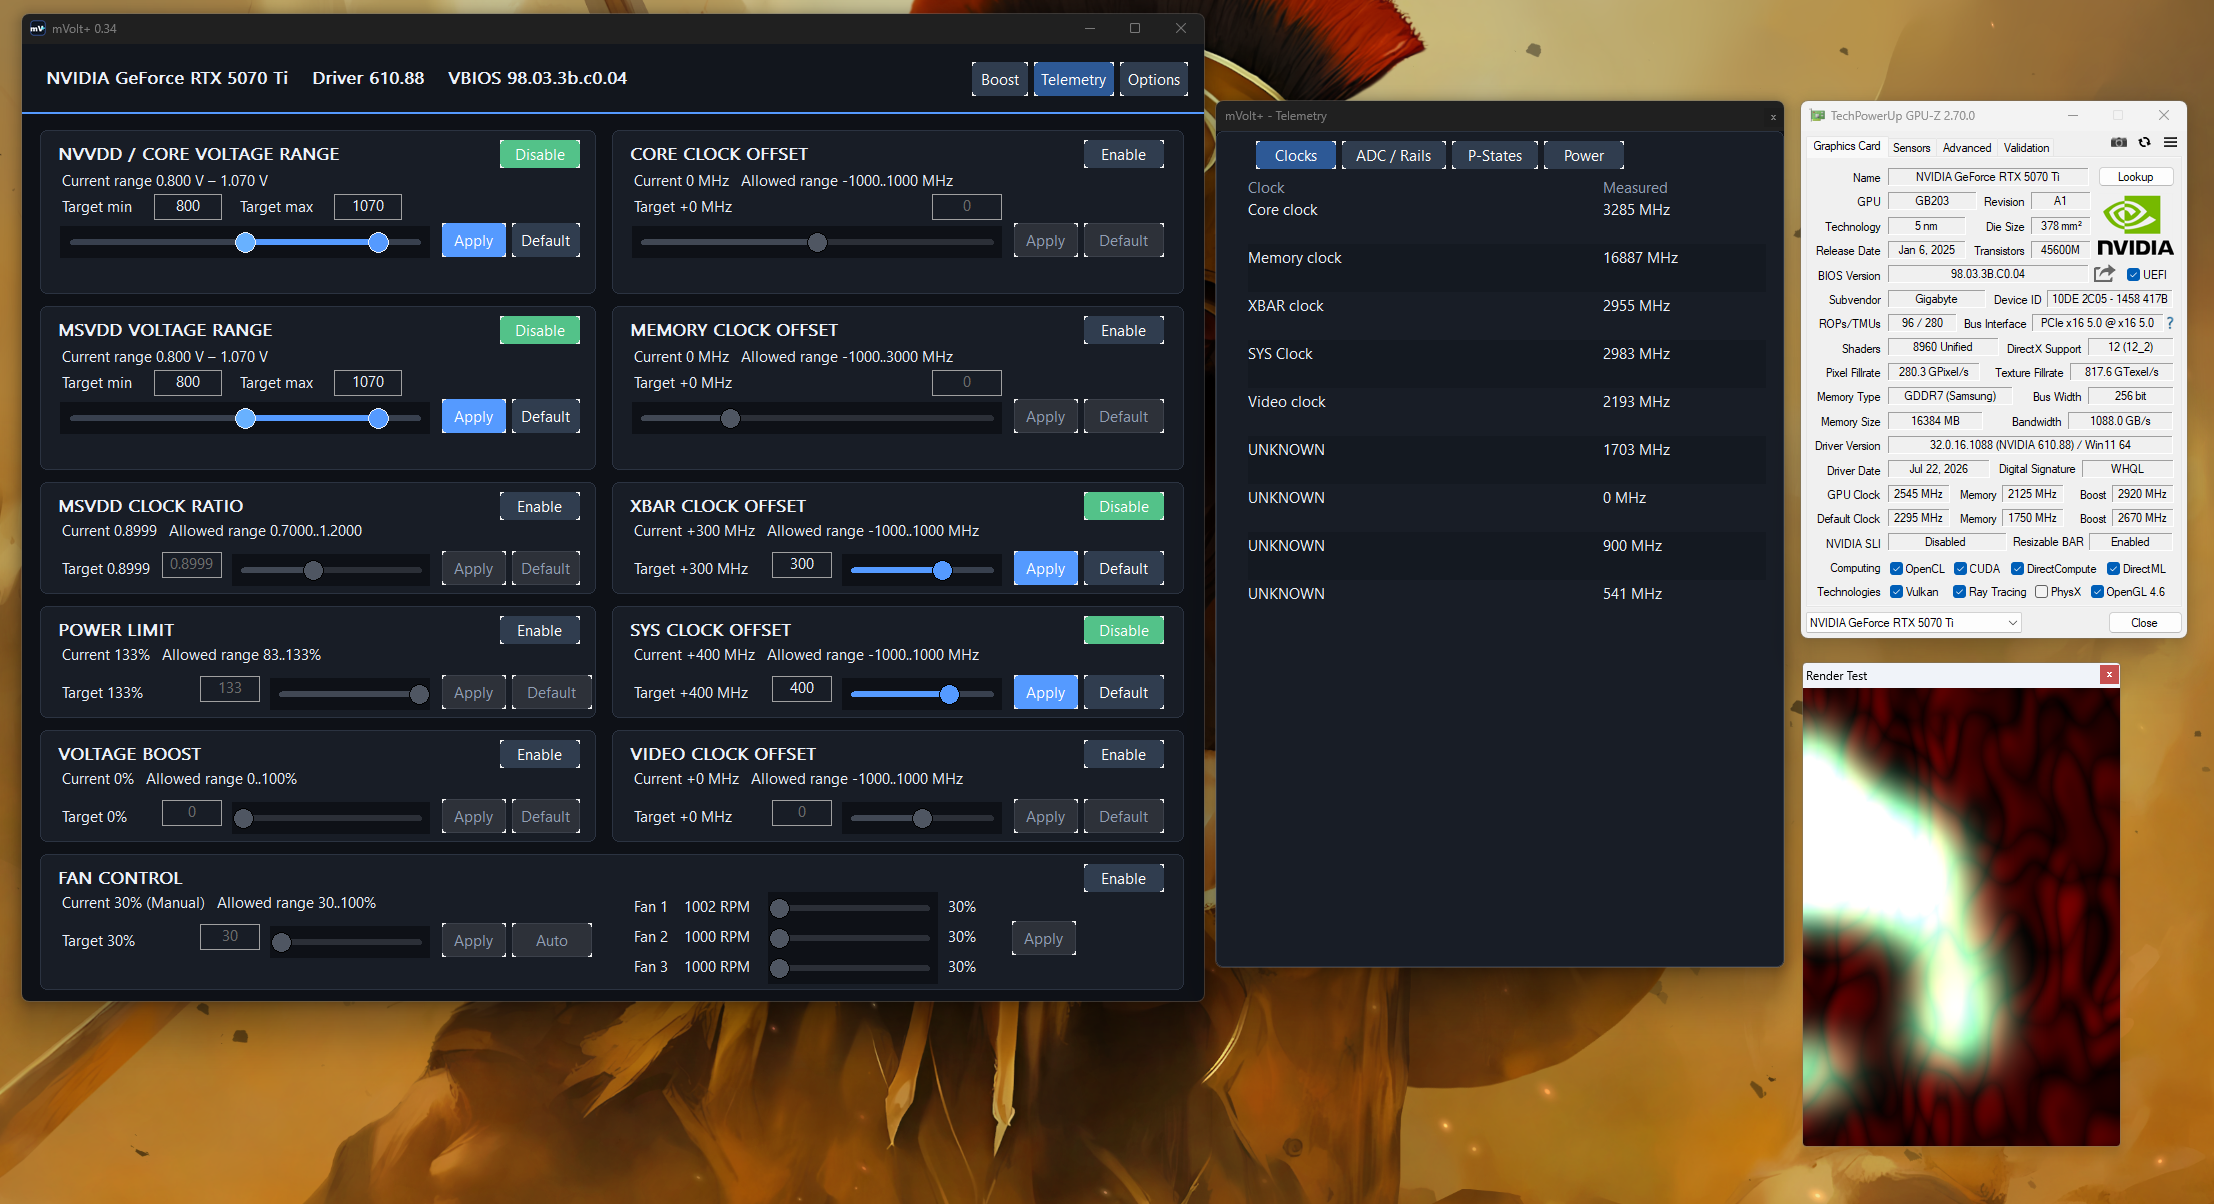Open the P-States tab
Viewport: 2214px width, 1204px height.
point(1494,155)
